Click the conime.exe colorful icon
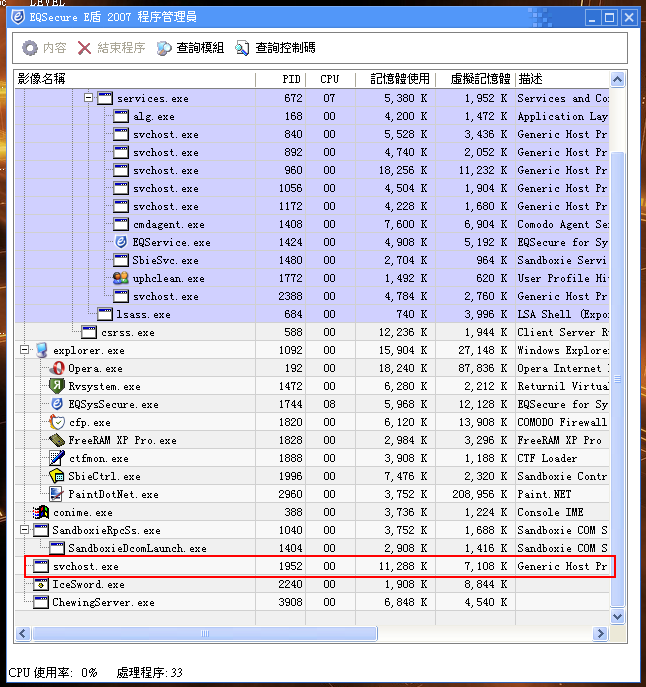The width and height of the screenshot is (646, 687). click(x=41, y=512)
